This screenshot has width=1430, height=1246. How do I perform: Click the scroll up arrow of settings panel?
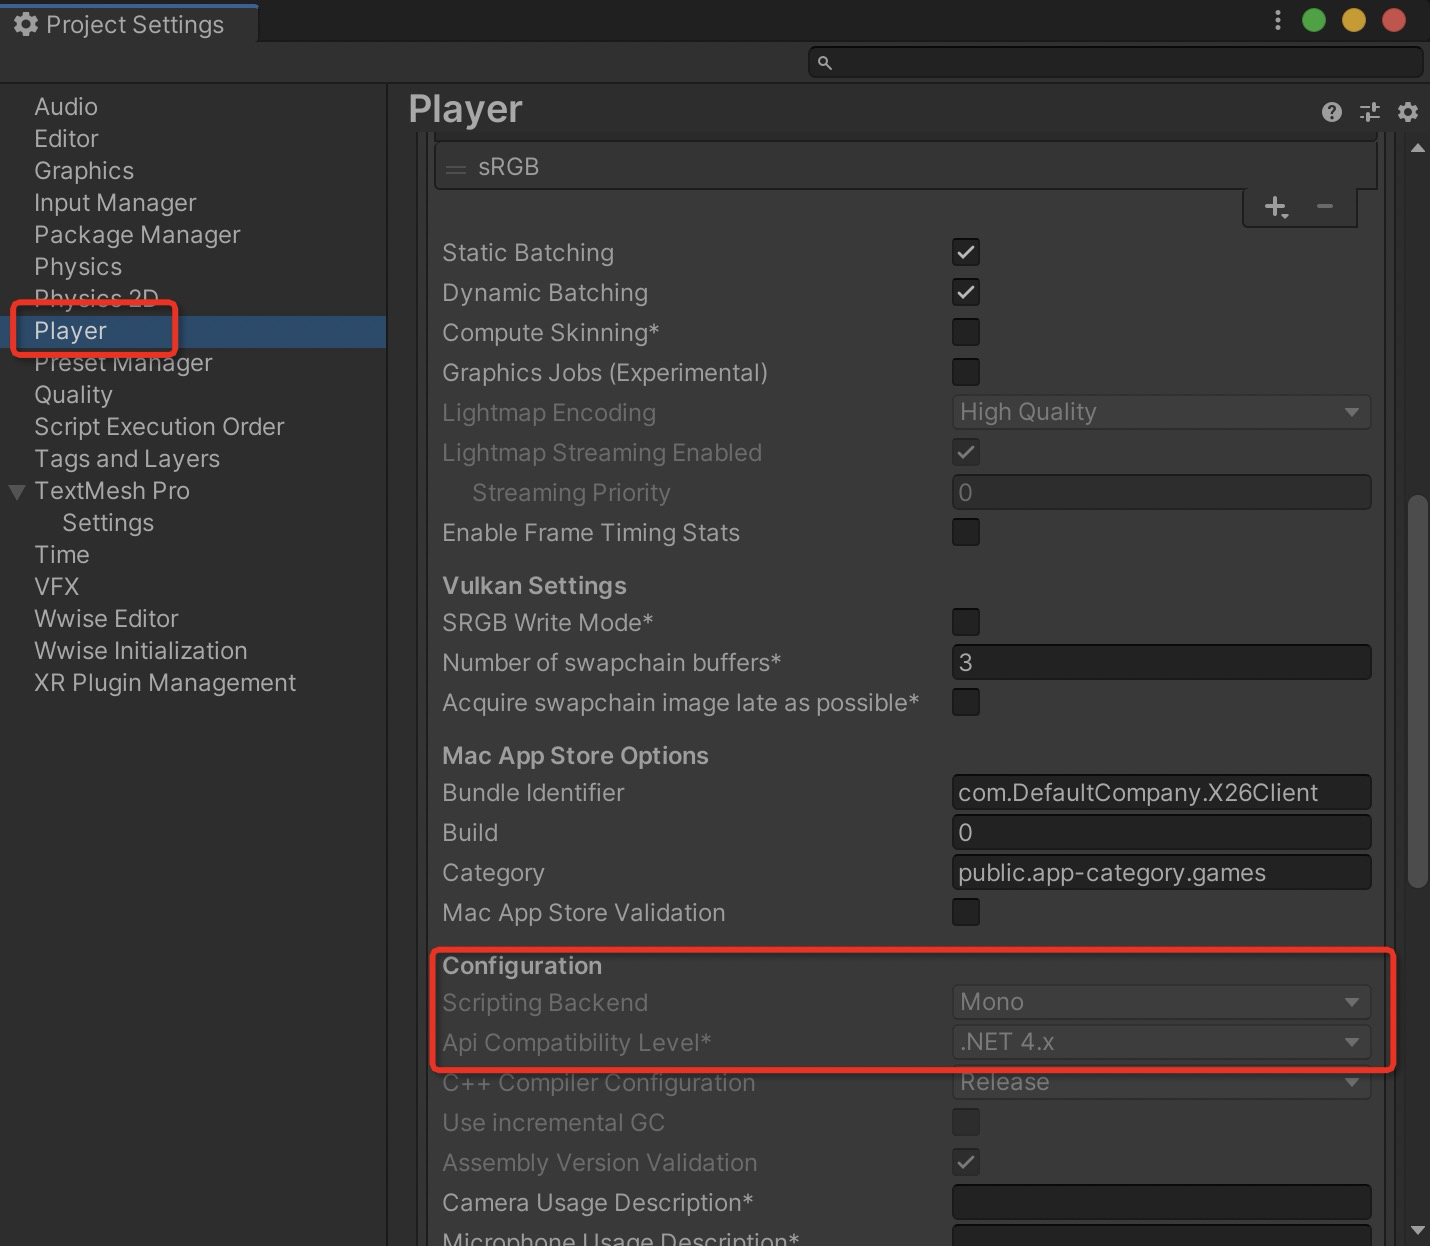click(1417, 149)
